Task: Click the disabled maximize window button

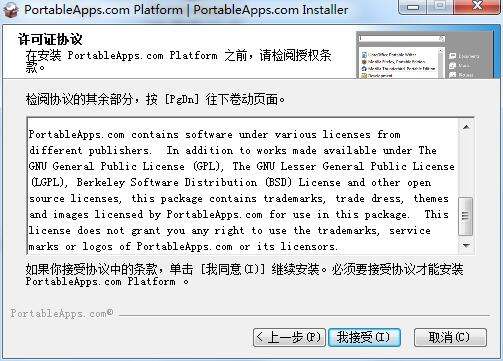Action: (440, 7)
